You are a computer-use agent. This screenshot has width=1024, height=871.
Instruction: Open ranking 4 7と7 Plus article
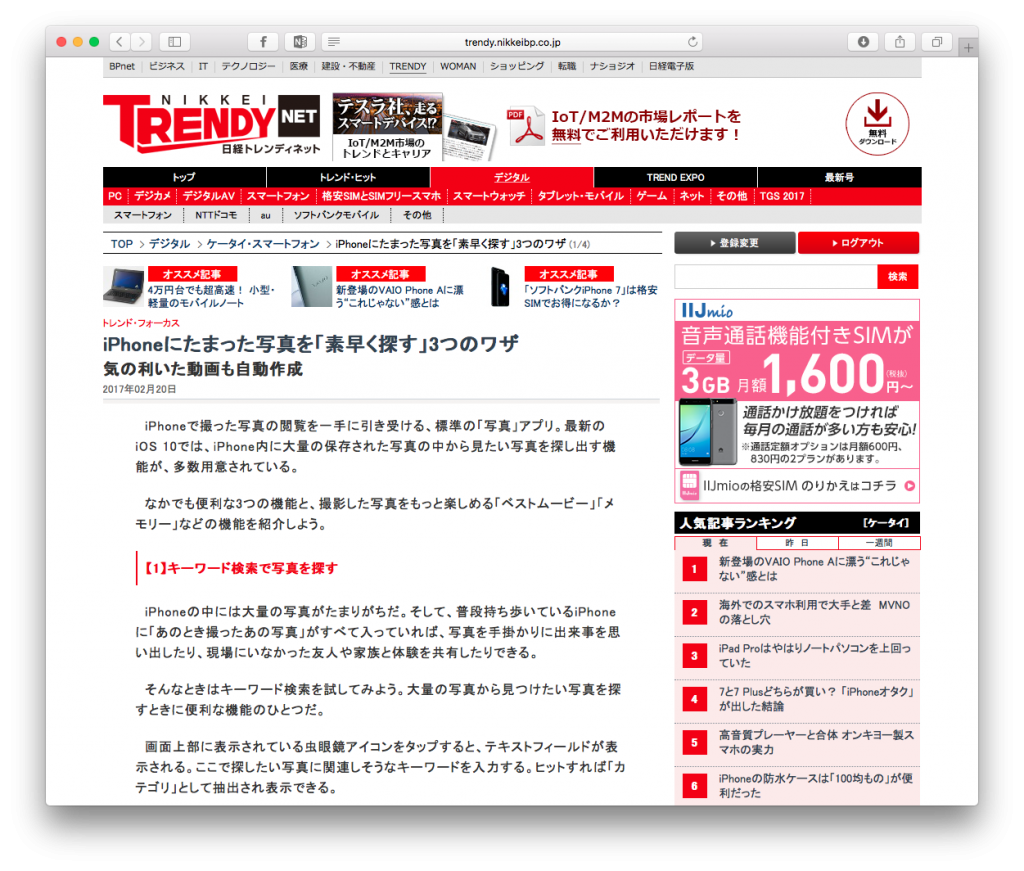click(816, 699)
